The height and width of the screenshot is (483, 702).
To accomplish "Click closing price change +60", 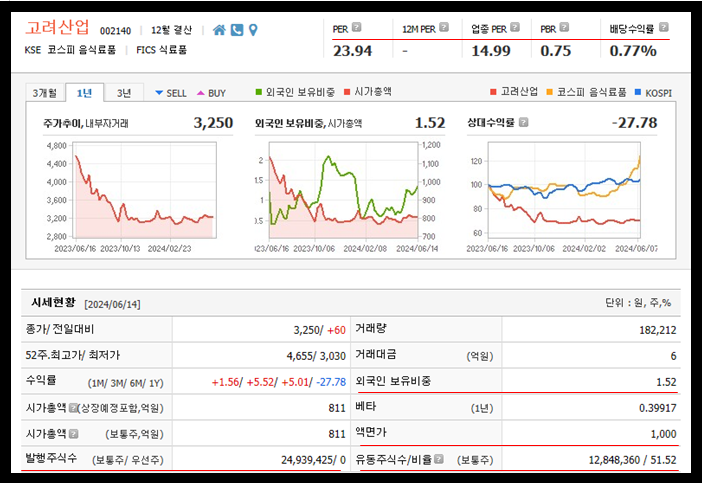I will click(x=336, y=330).
